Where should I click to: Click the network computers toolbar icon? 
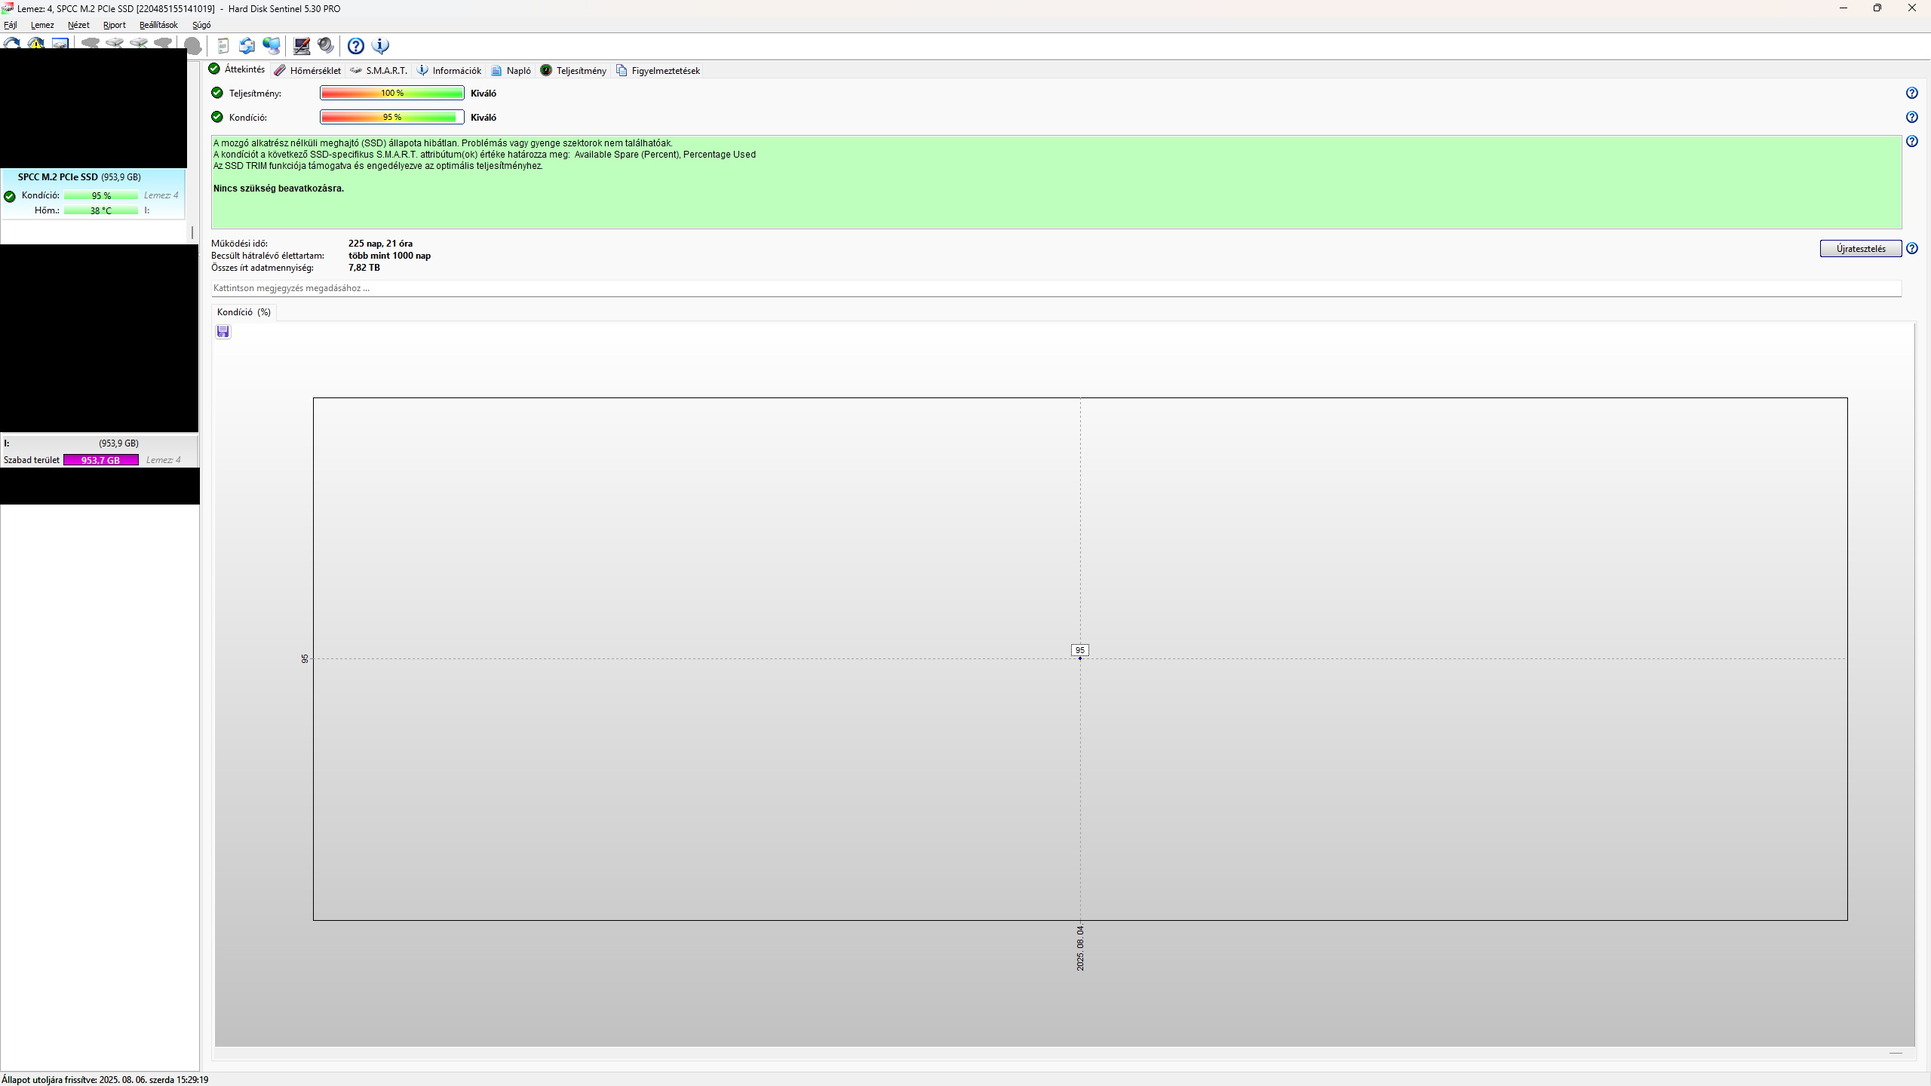pyautogui.click(x=271, y=46)
